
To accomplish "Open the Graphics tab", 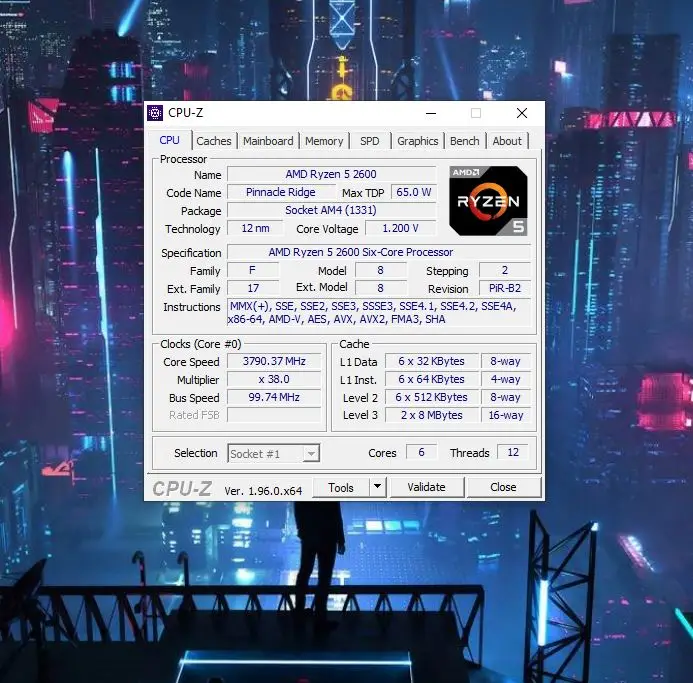I will [418, 141].
